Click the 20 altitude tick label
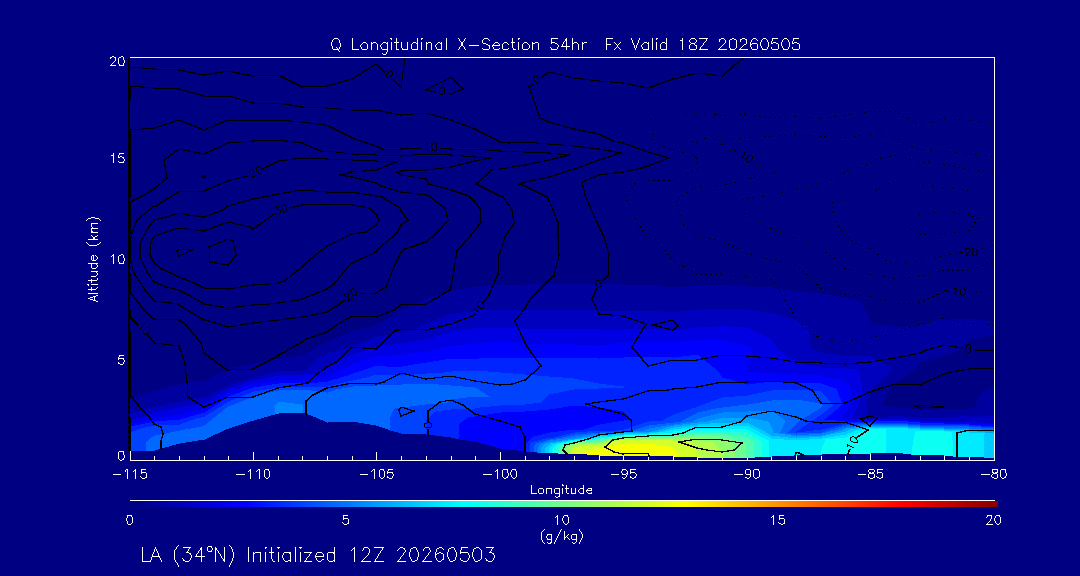This screenshot has height=576, width=1080. coord(117,60)
